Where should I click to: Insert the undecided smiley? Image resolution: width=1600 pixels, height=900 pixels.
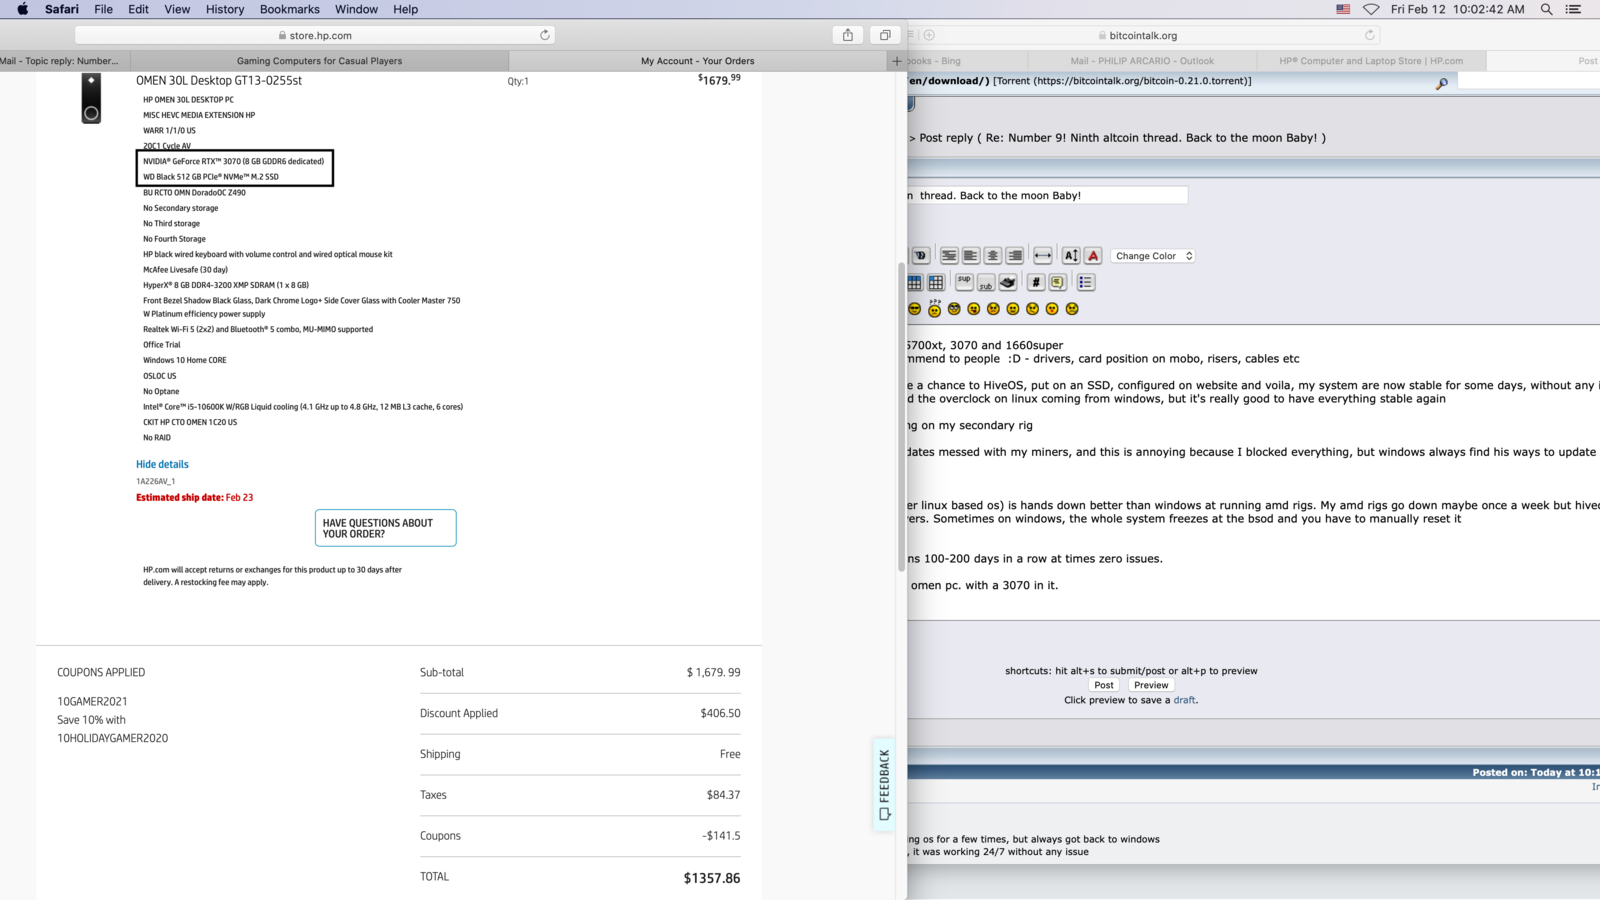1032,309
